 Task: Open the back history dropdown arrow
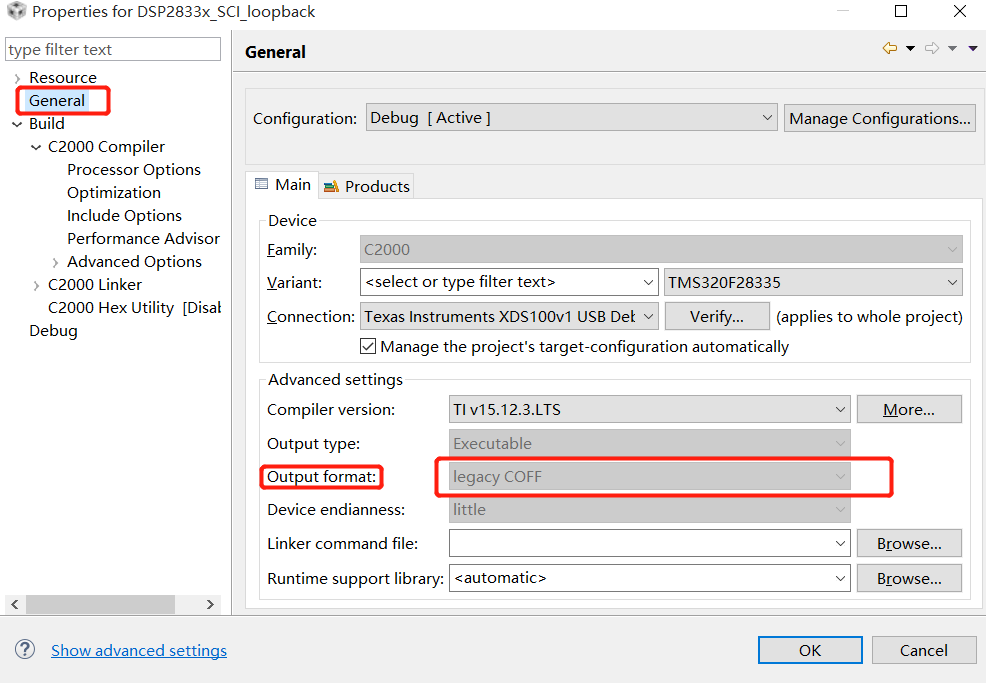tap(910, 49)
